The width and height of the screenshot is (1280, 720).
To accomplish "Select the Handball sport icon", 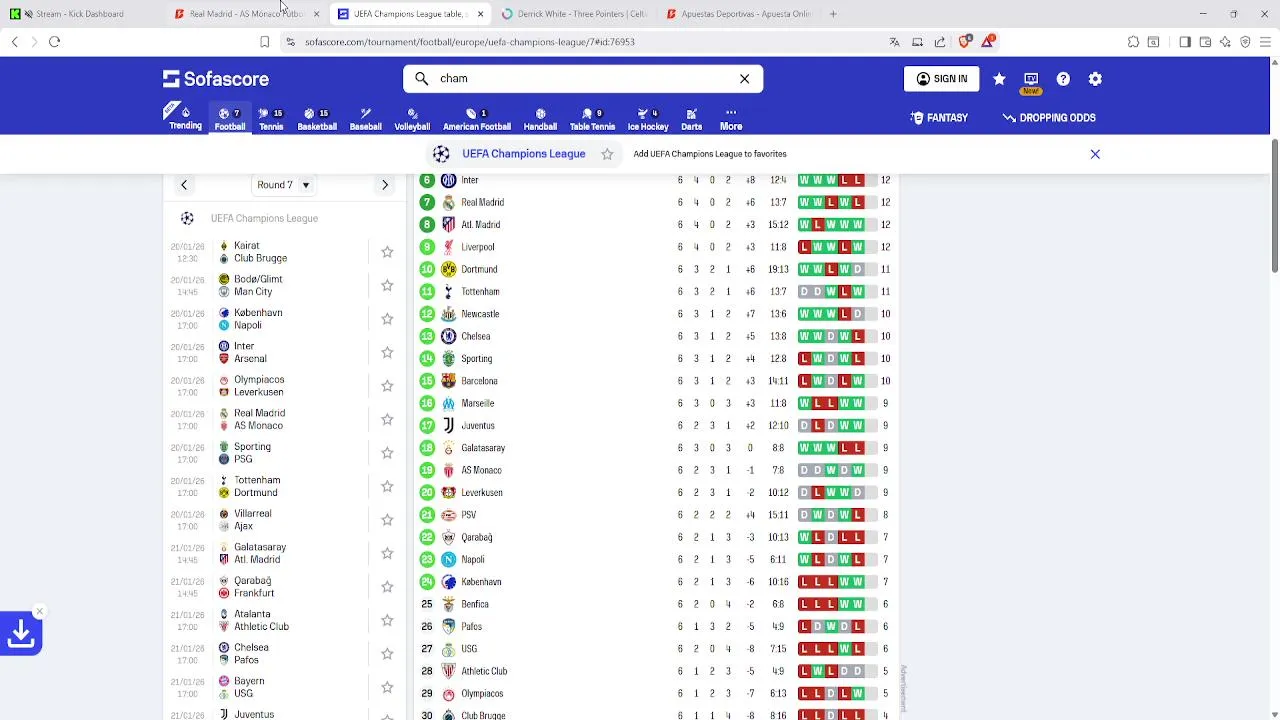I will pyautogui.click(x=540, y=118).
